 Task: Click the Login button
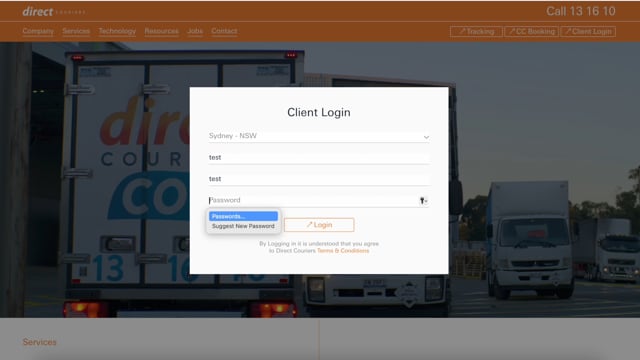319,225
